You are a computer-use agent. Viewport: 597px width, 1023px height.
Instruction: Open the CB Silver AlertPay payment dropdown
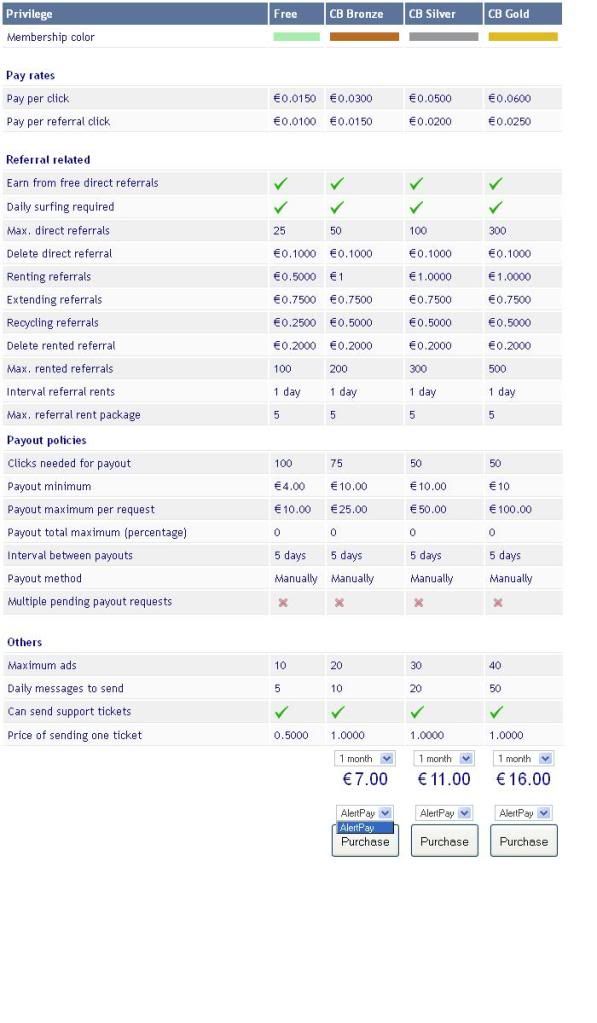(x=444, y=813)
